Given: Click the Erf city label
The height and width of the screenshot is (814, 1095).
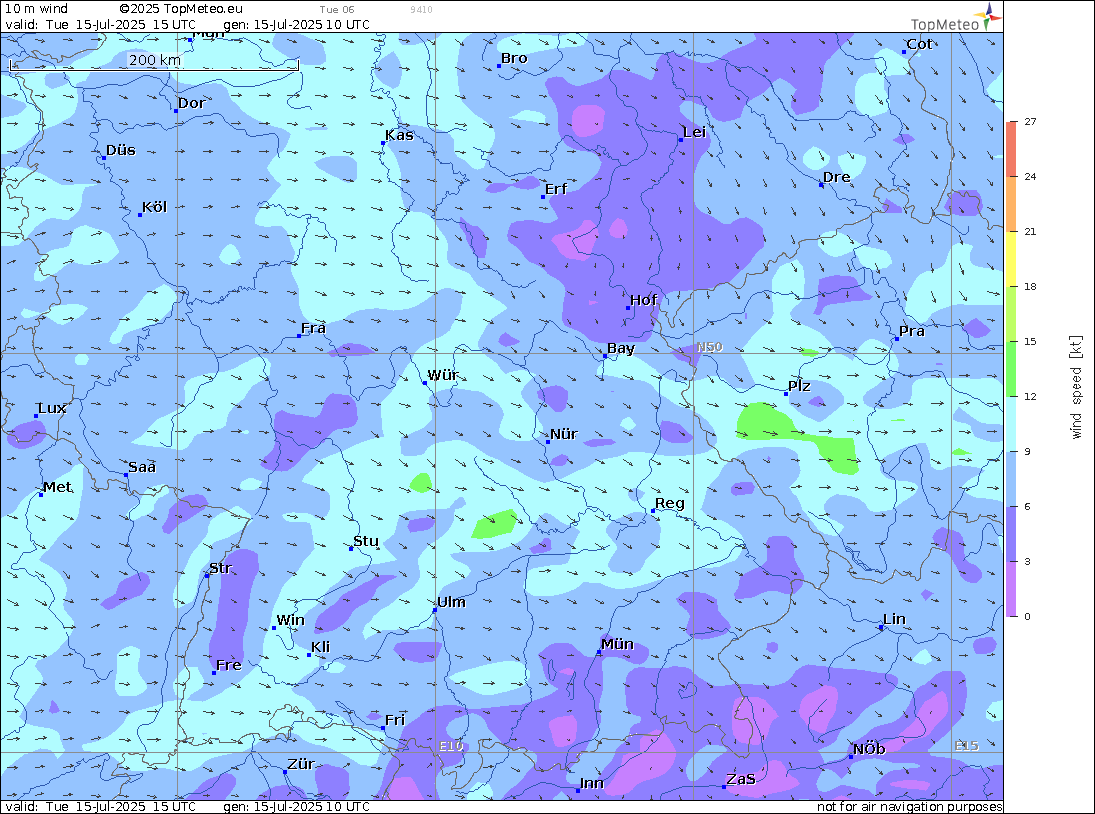Looking at the screenshot, I should (556, 189).
